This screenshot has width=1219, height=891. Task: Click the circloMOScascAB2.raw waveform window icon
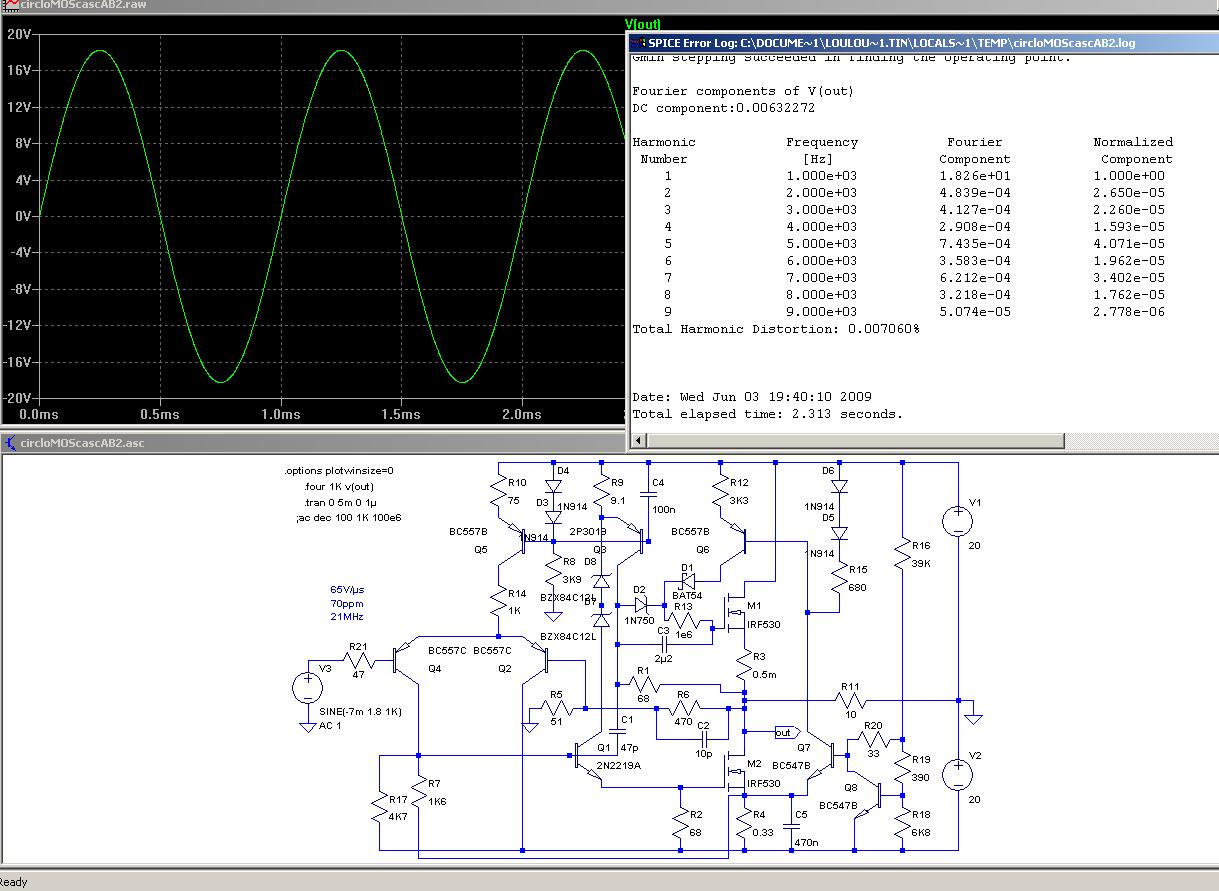(8, 6)
